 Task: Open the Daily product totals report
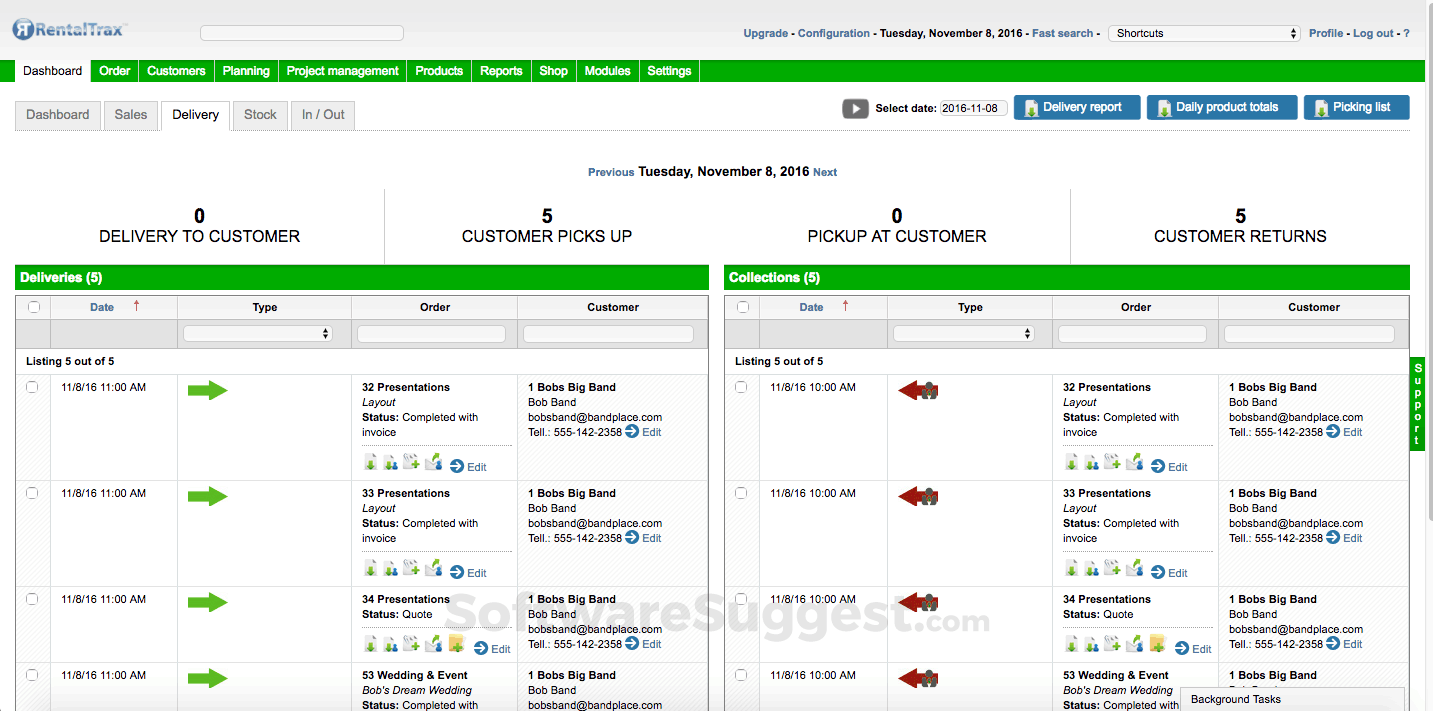coord(1221,107)
